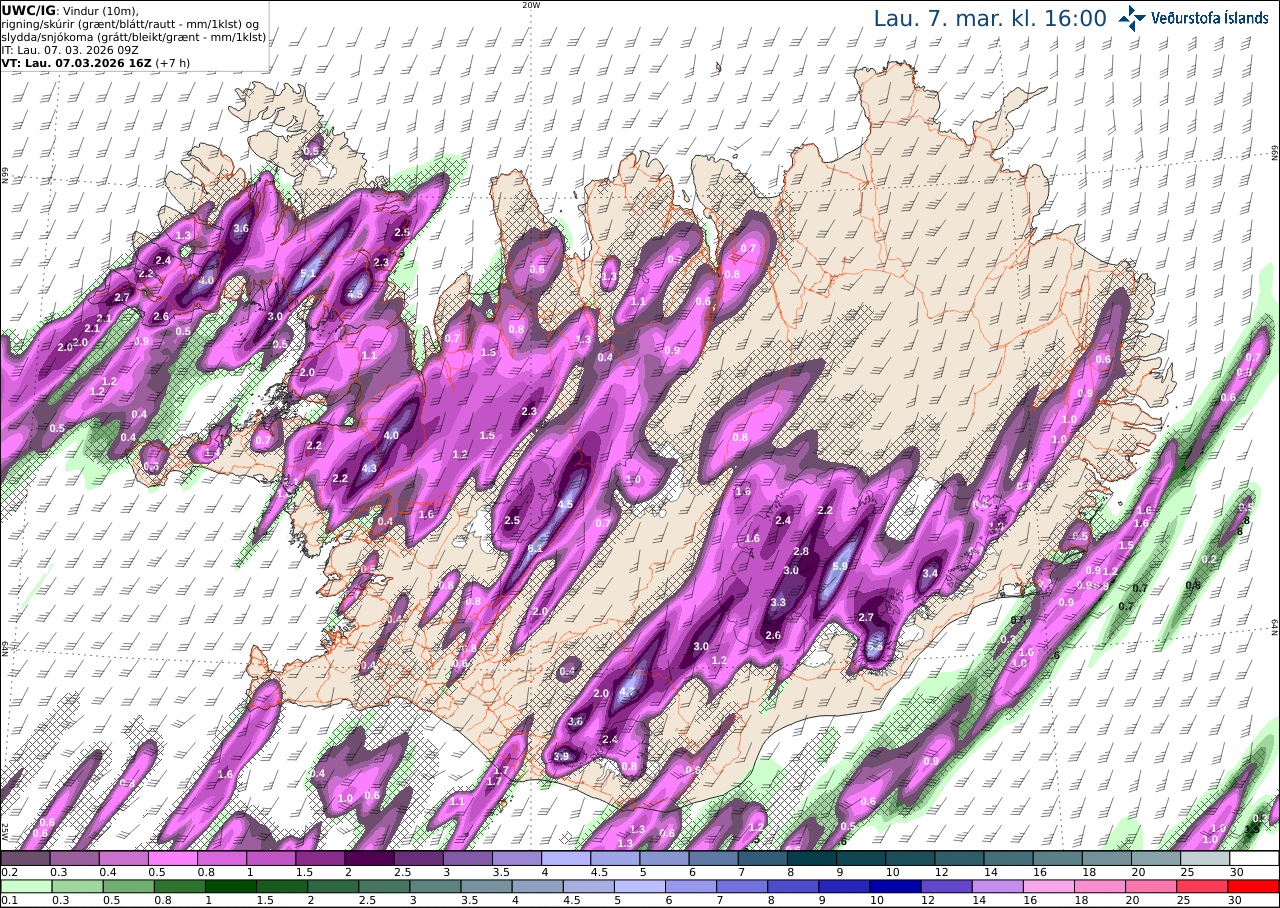1280x908 pixels.
Task: Click light lavender upper legend swatch at 4
Action: tap(566, 858)
